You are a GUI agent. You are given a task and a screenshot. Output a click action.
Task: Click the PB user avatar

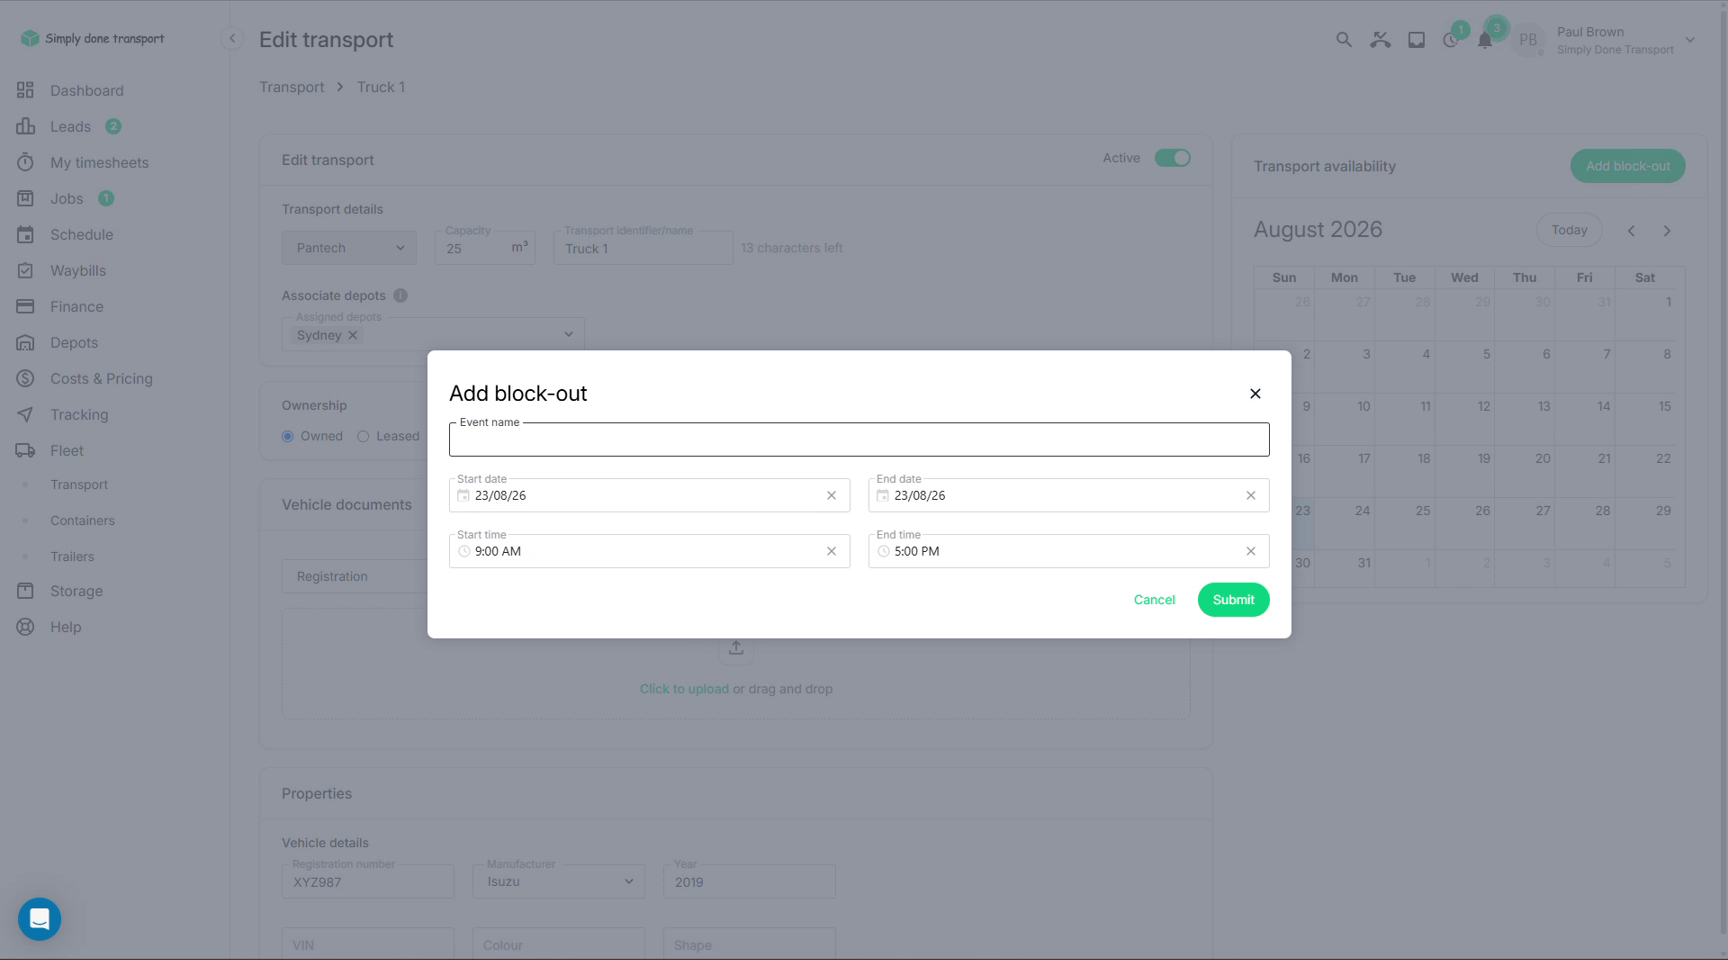[x=1528, y=40]
